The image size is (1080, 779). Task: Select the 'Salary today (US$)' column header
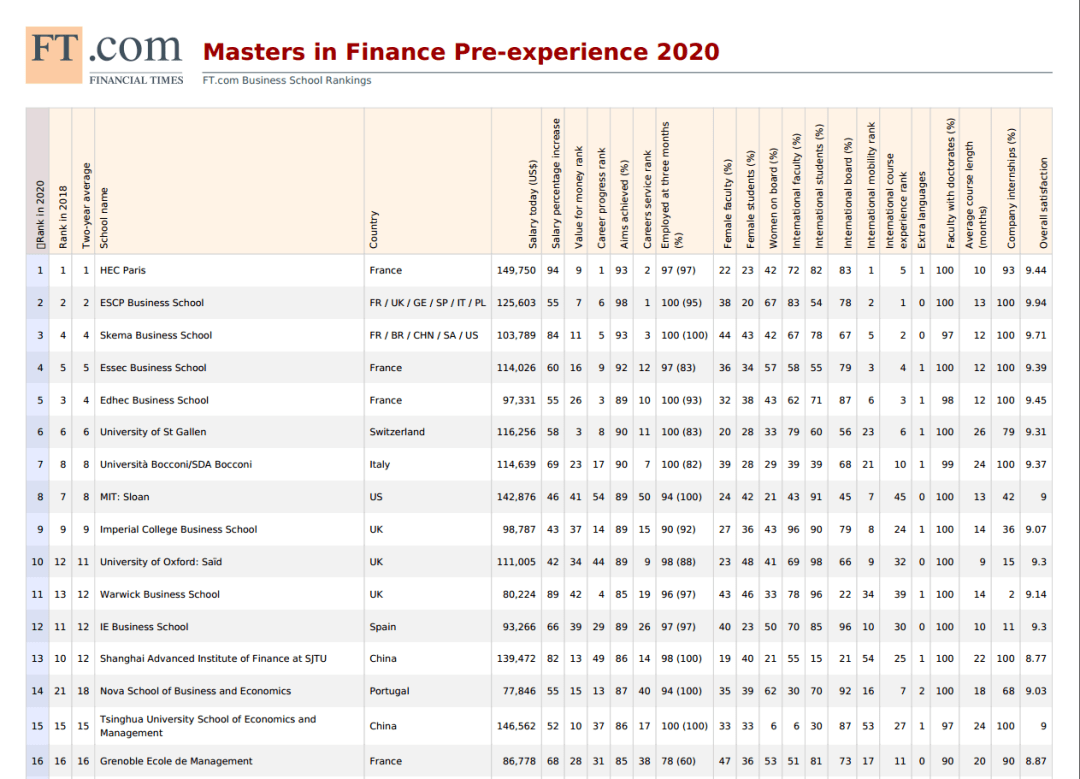click(x=532, y=204)
